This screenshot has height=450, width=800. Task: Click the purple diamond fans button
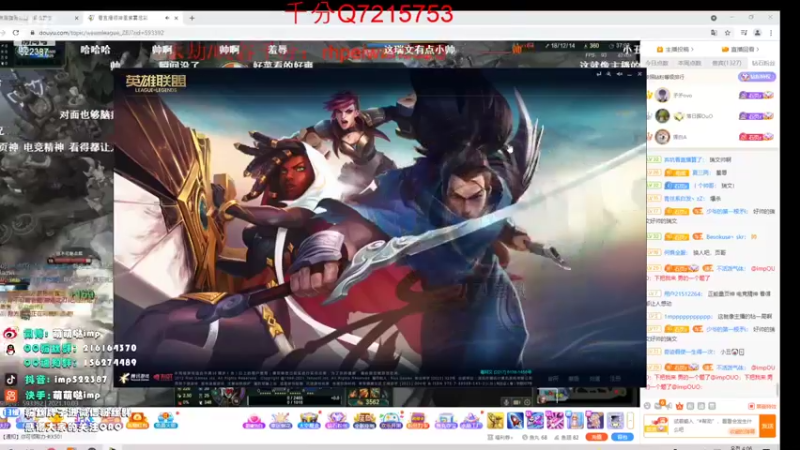tap(757, 77)
